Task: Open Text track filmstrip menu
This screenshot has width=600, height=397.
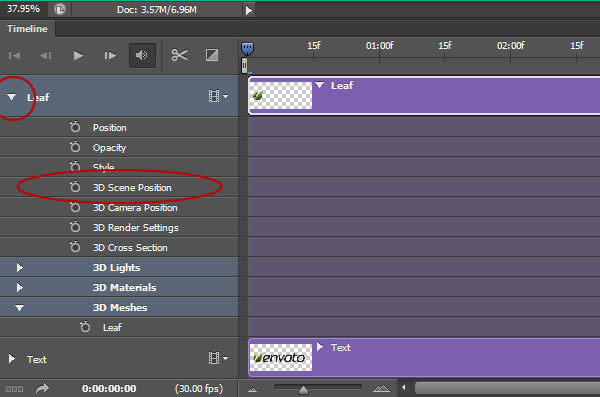Action: point(218,358)
